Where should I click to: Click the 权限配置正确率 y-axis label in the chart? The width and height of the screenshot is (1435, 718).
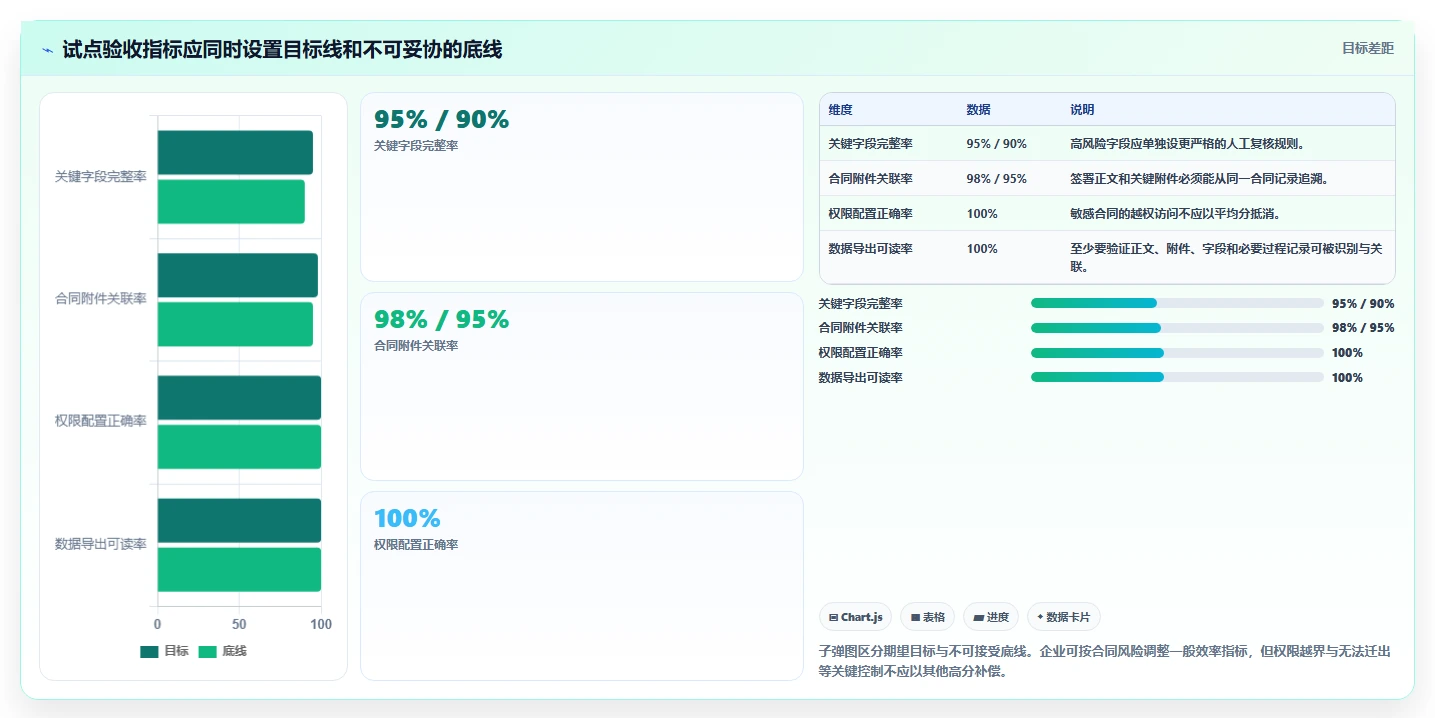click(100, 421)
